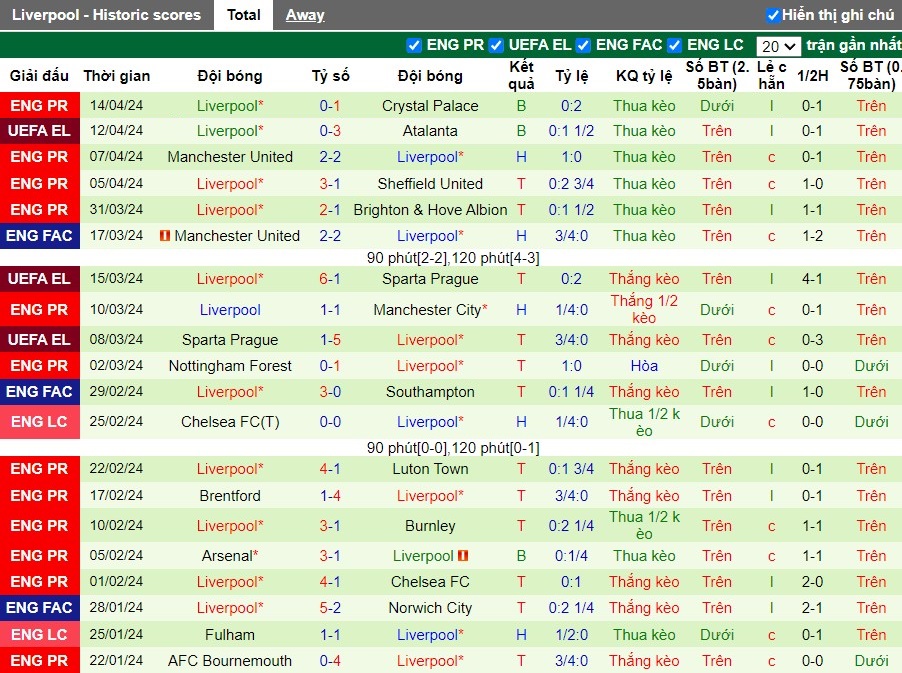Click the 0-1 score of 14/04/24 match
This screenshot has height=673, width=902.
330,106
